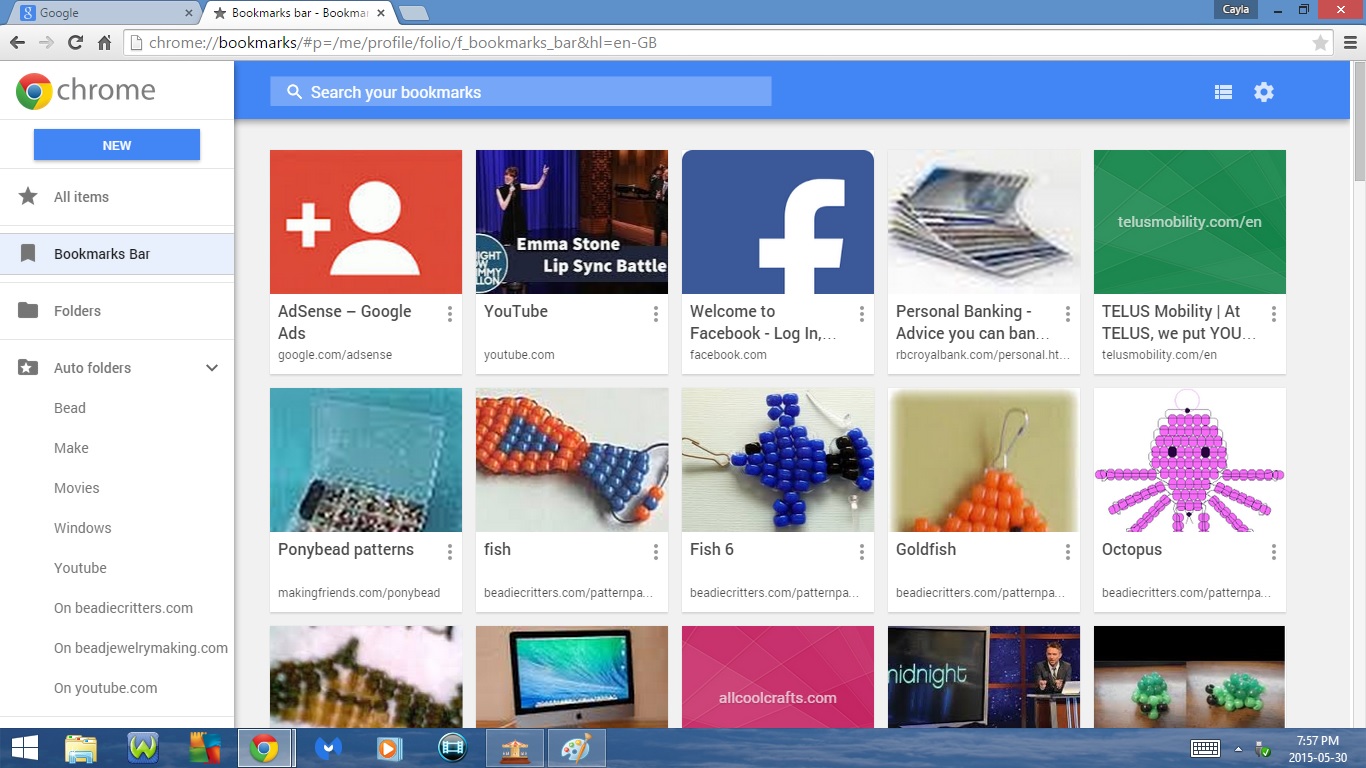Open the green telusmobility.com/en thumbnail
This screenshot has height=768, width=1366.
(x=1190, y=222)
